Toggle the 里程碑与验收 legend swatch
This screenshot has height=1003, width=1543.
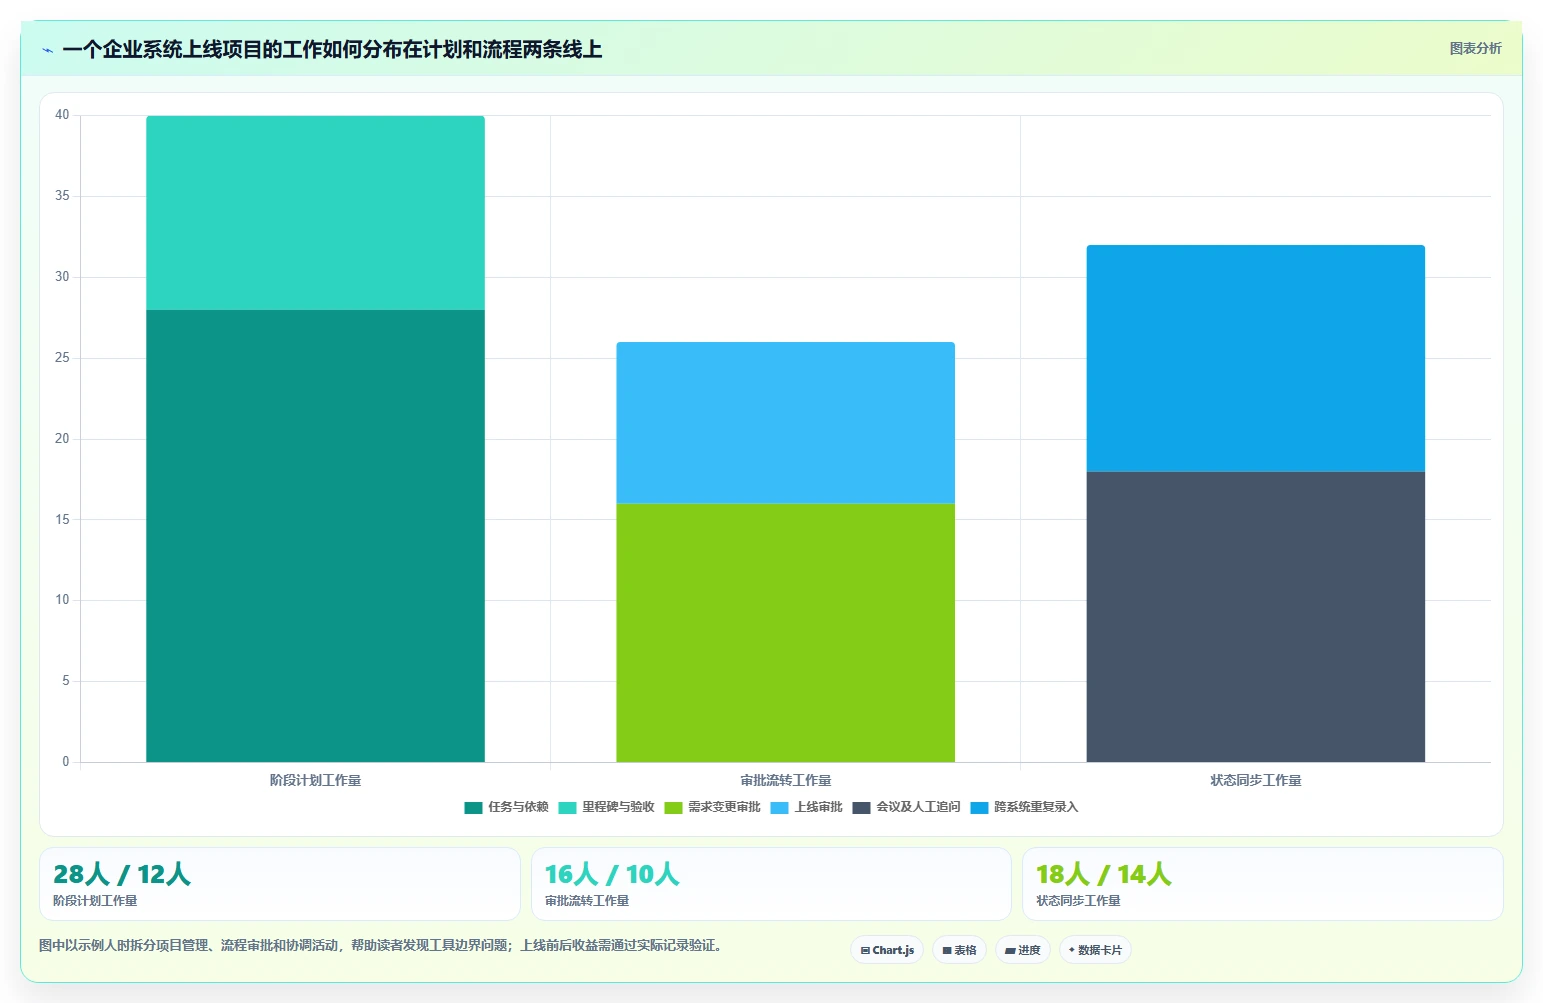click(567, 808)
